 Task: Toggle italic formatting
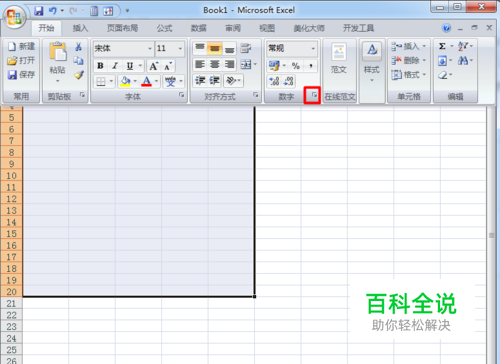115,66
